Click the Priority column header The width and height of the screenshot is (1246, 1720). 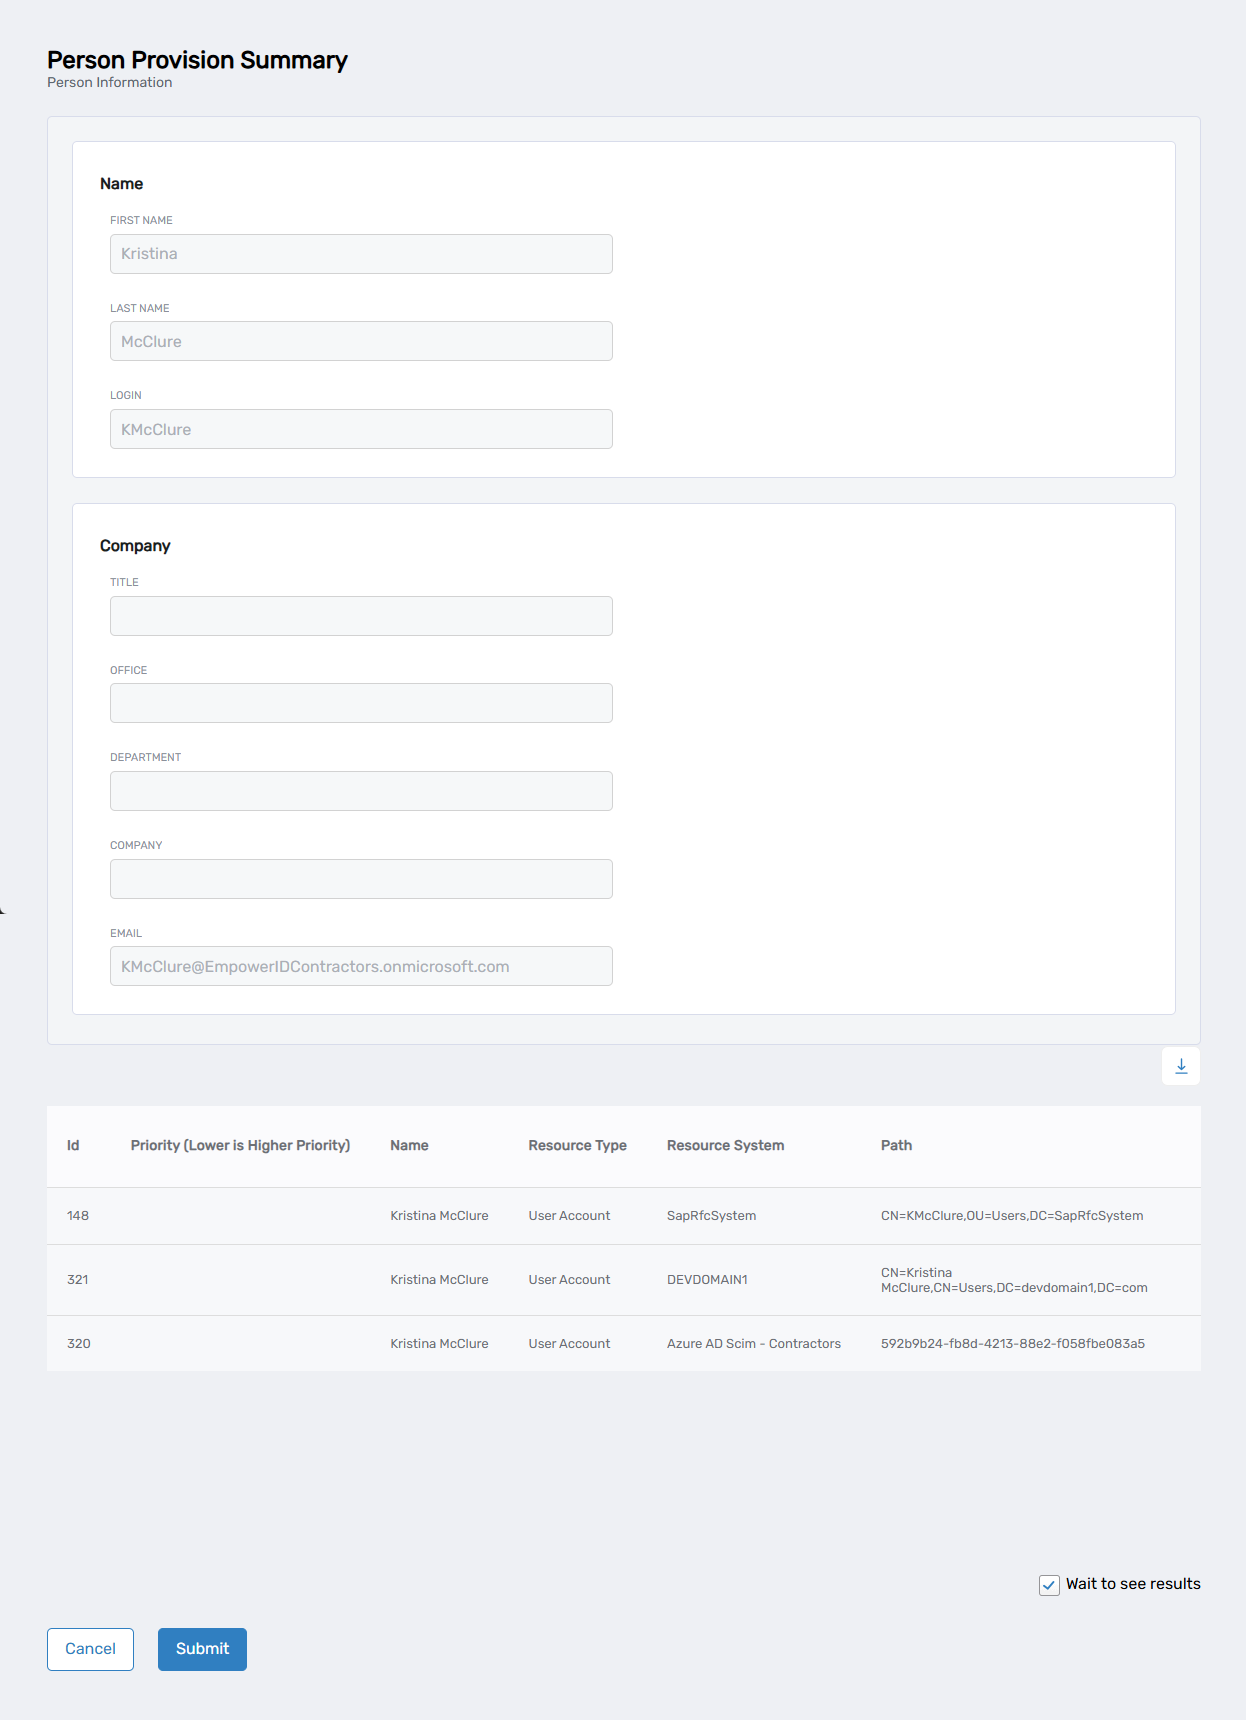click(x=240, y=1146)
